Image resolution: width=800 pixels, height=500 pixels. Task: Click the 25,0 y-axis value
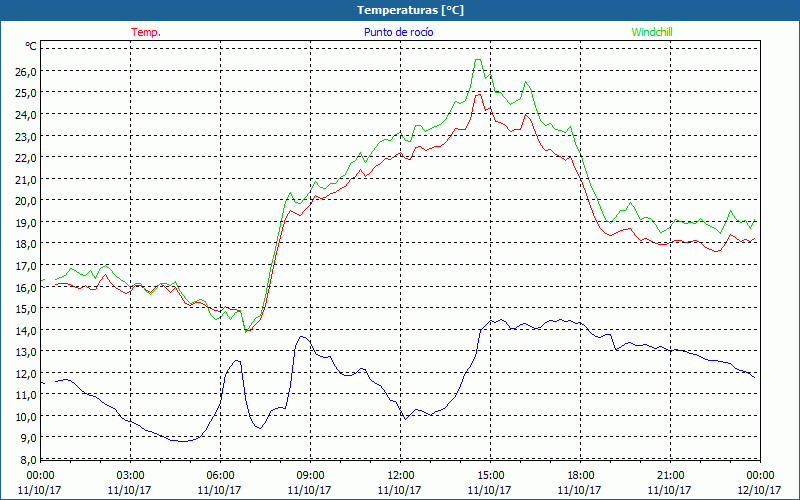(x=26, y=93)
